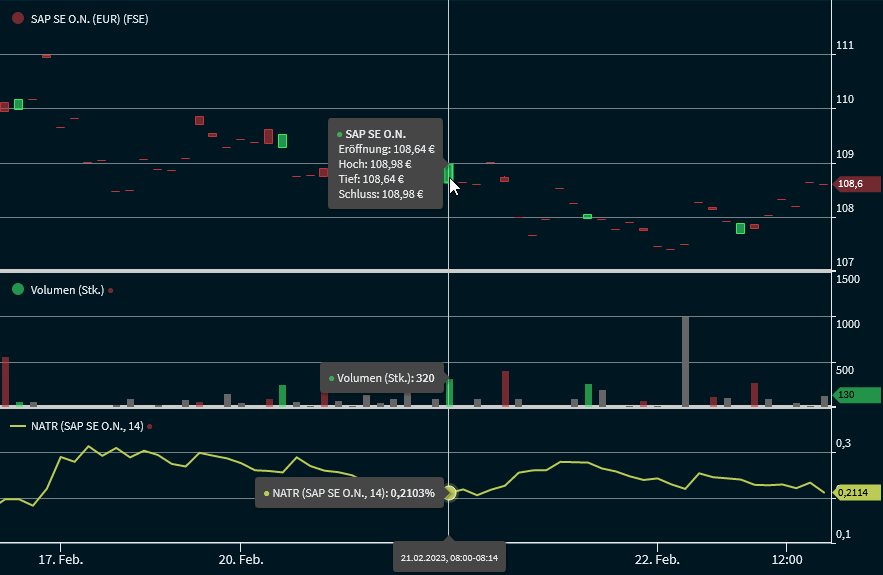
Task: Click the yellow 0,2114 NATR value tag
Action: coord(855,492)
